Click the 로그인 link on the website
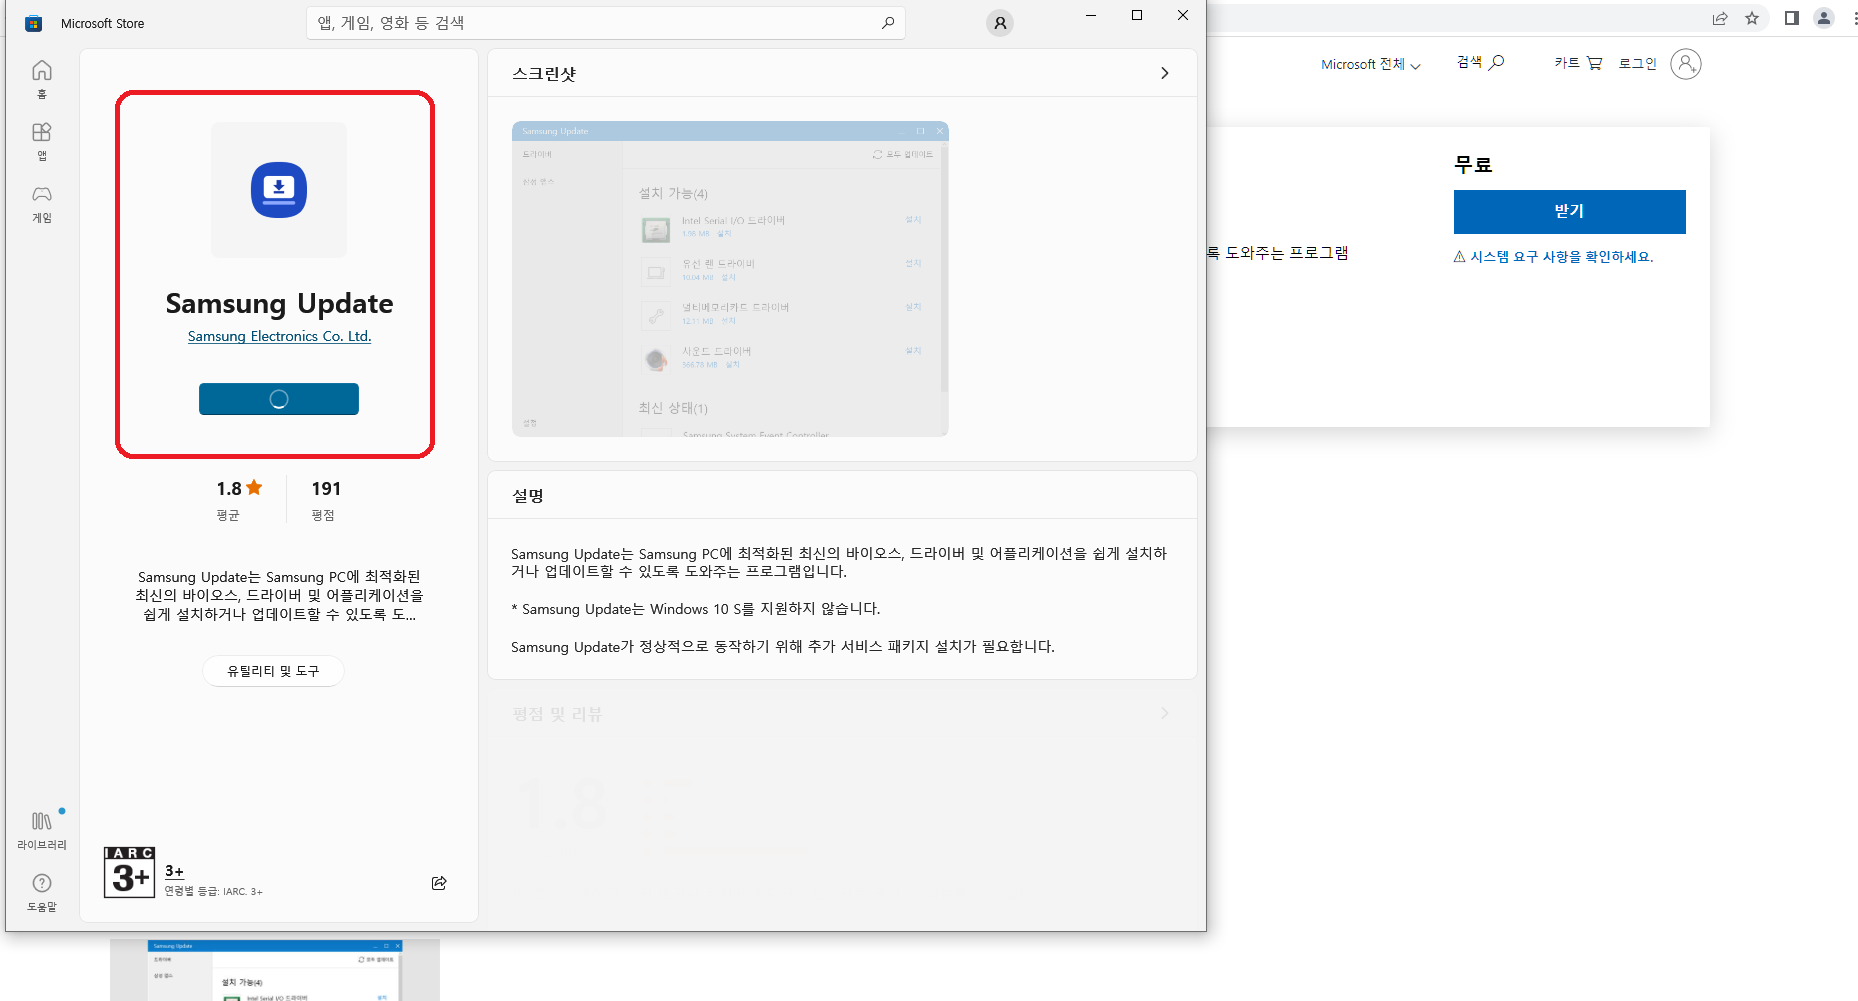This screenshot has height=1001, width=1858. click(x=1638, y=63)
